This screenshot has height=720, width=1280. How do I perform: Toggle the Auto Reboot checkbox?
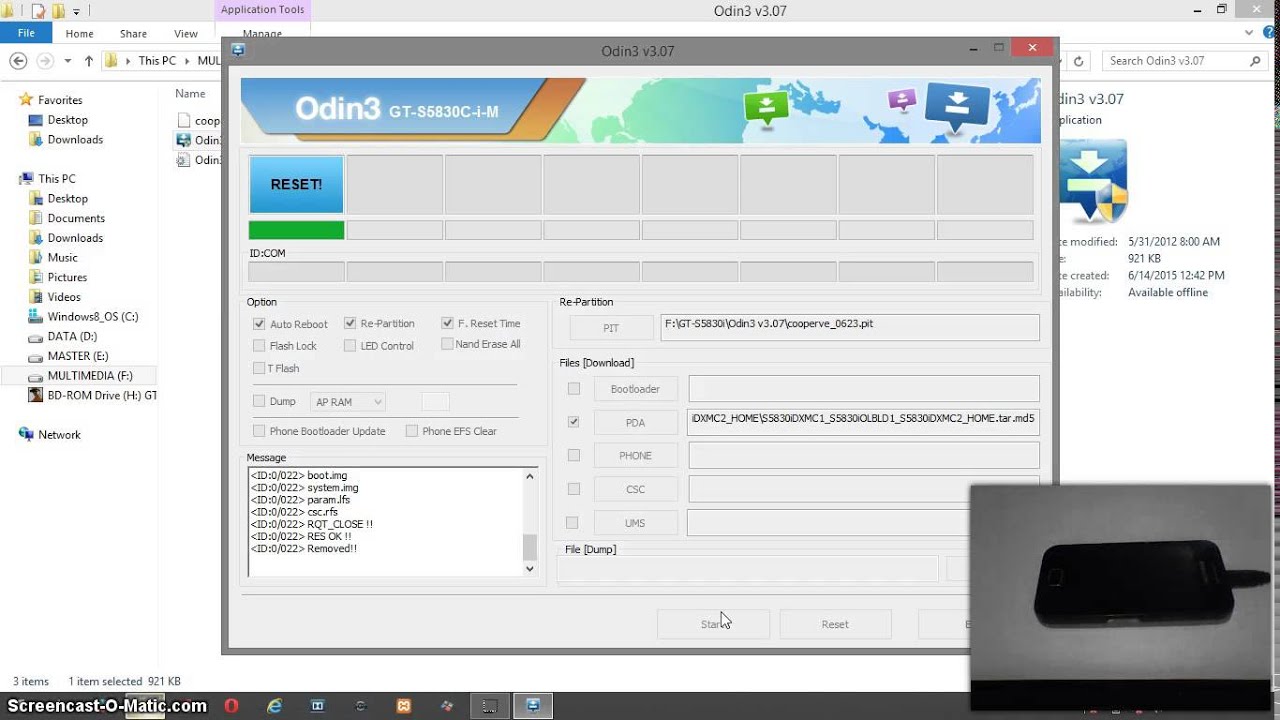click(x=259, y=324)
